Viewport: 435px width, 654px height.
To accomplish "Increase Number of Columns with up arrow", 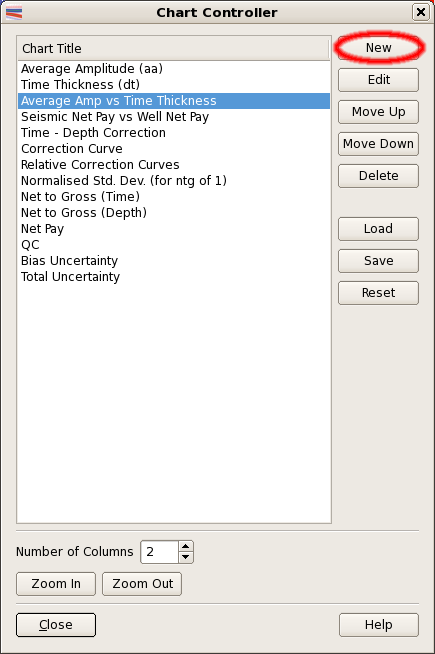I will click(x=186, y=546).
